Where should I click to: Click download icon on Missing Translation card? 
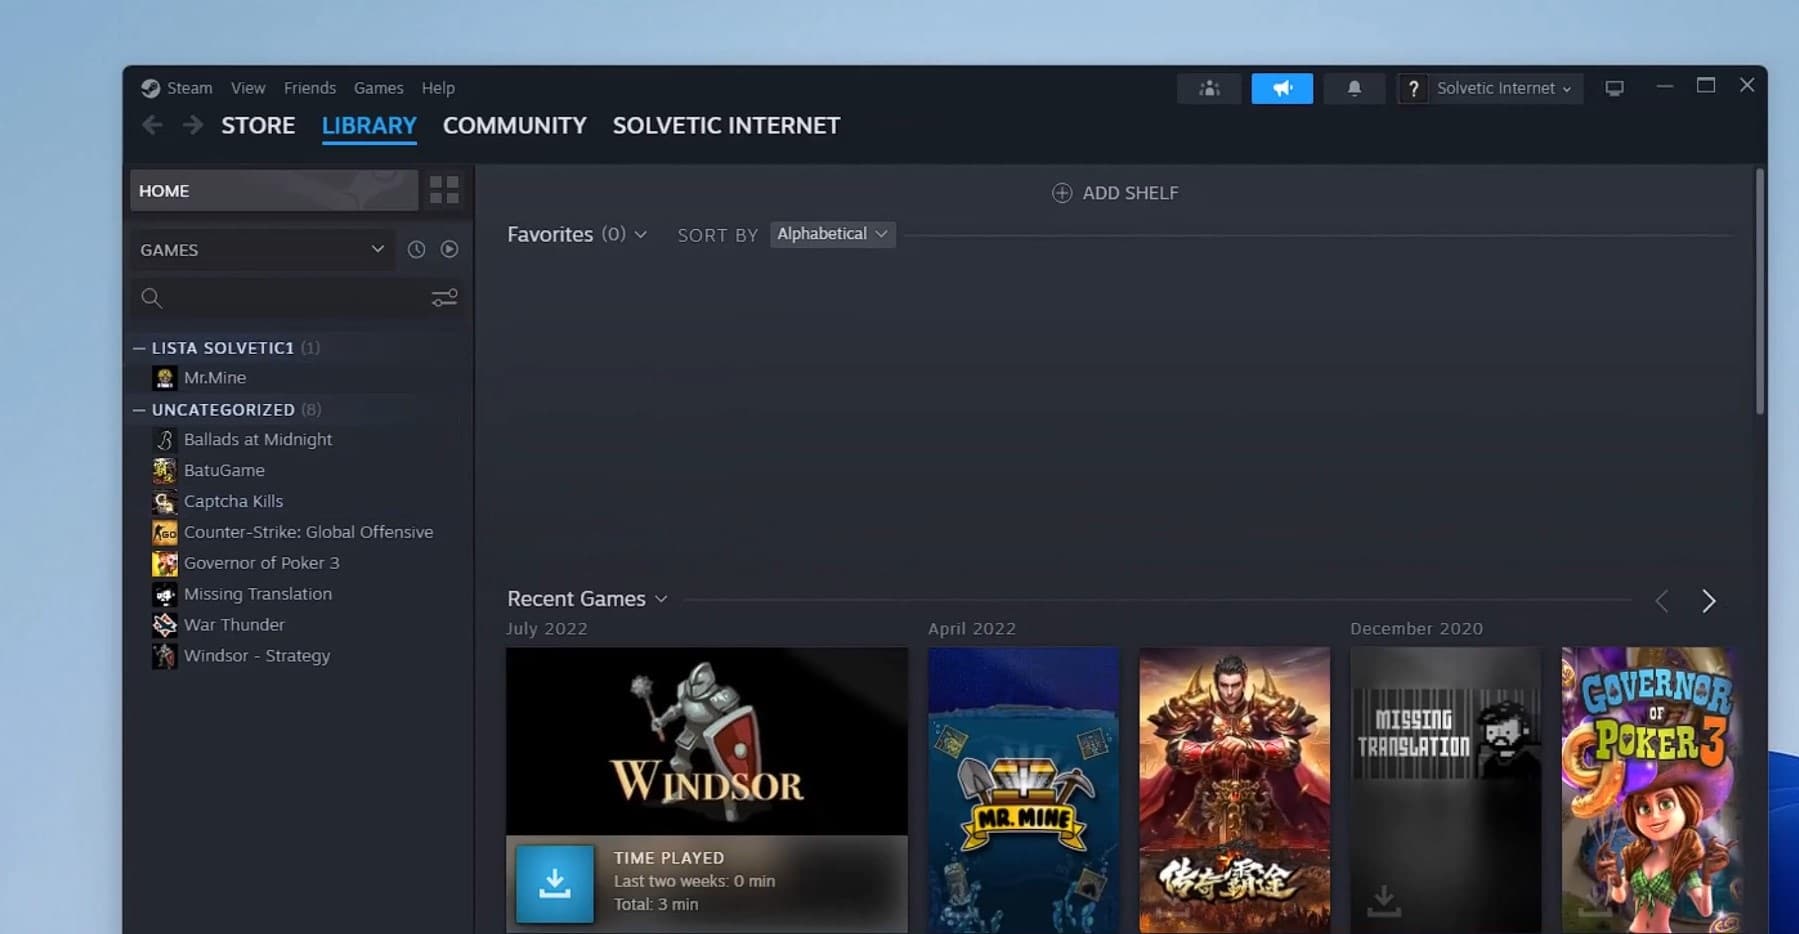pyautogui.click(x=1384, y=900)
